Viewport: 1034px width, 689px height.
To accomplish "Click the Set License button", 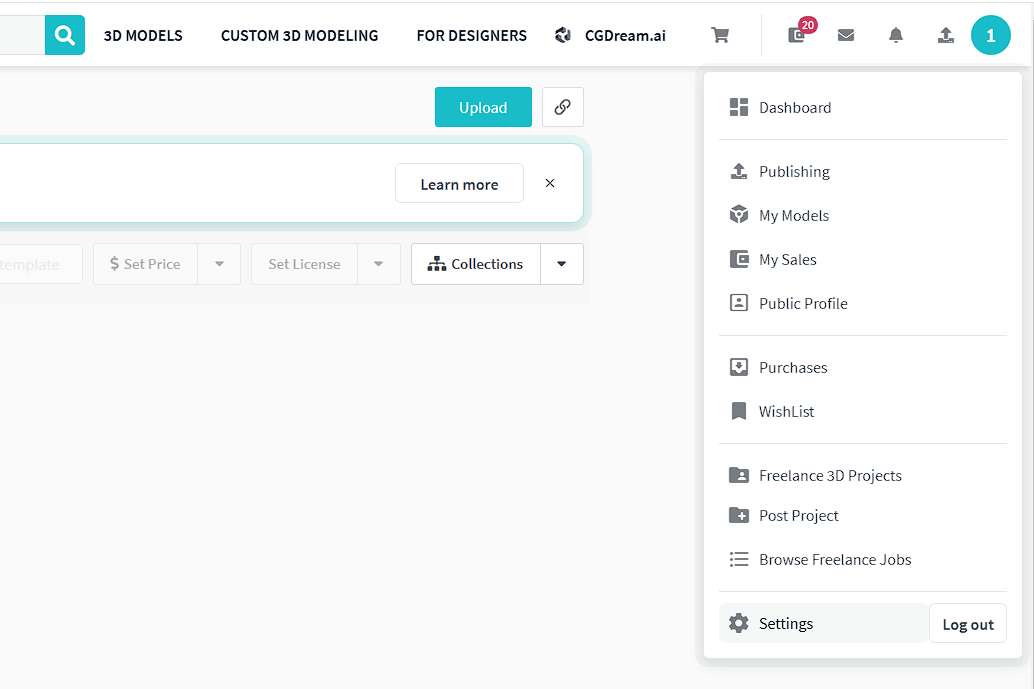I will 305,264.
